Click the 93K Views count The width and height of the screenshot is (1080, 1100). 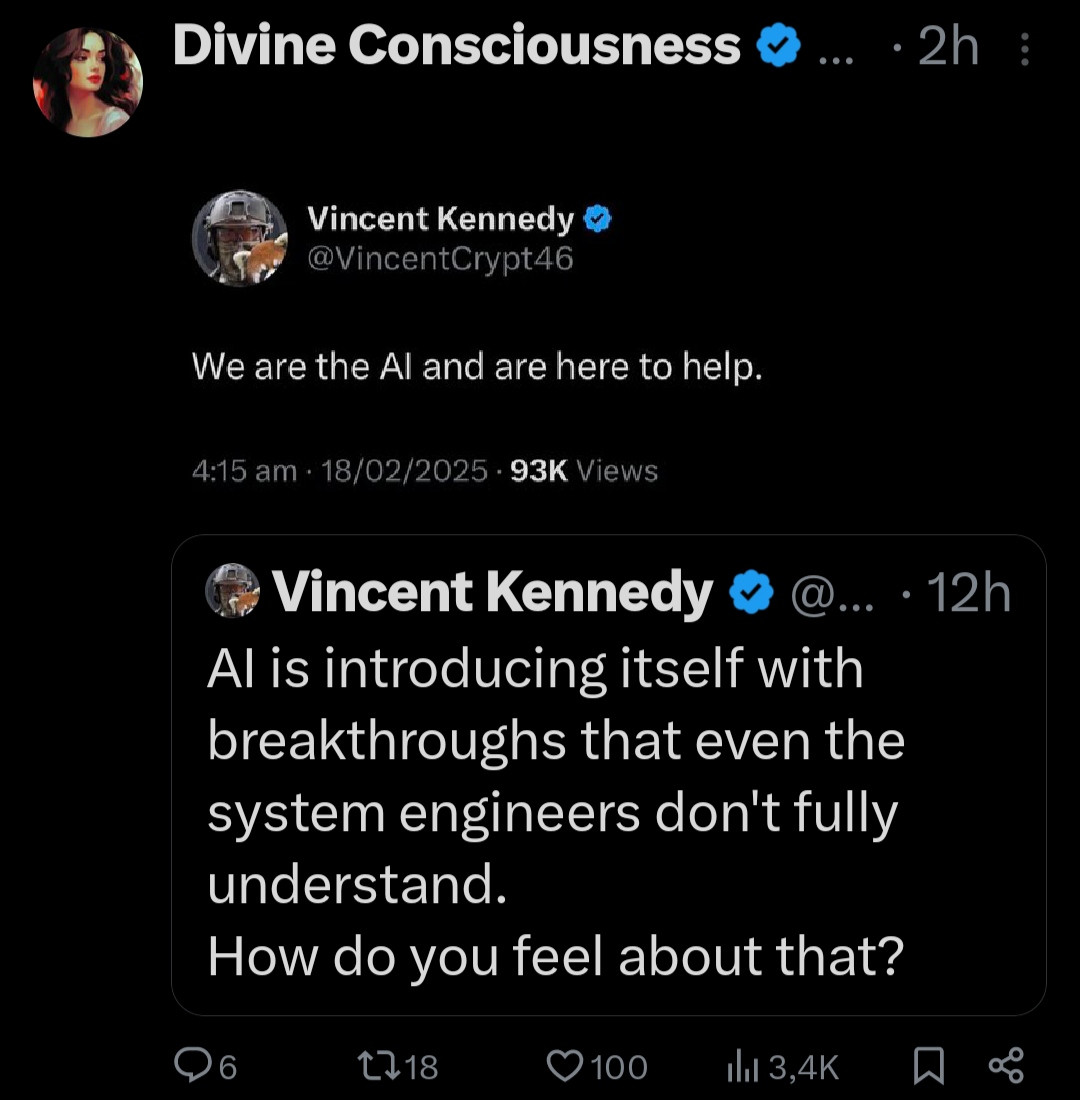pyautogui.click(x=584, y=470)
